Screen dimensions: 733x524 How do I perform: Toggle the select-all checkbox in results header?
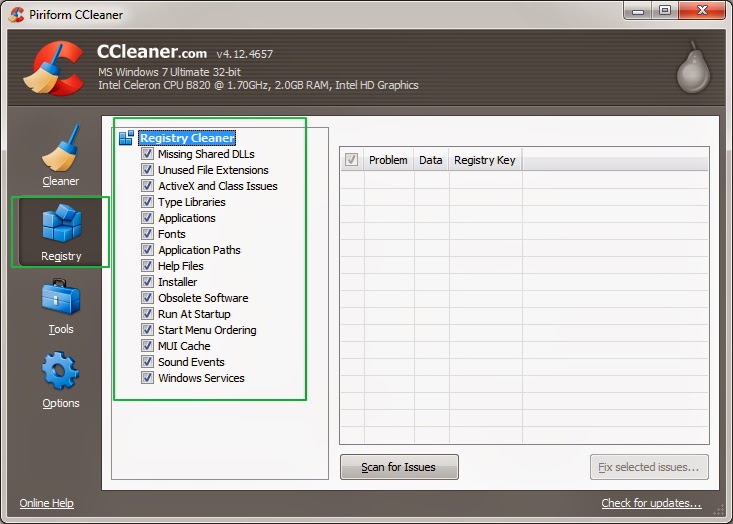point(352,160)
